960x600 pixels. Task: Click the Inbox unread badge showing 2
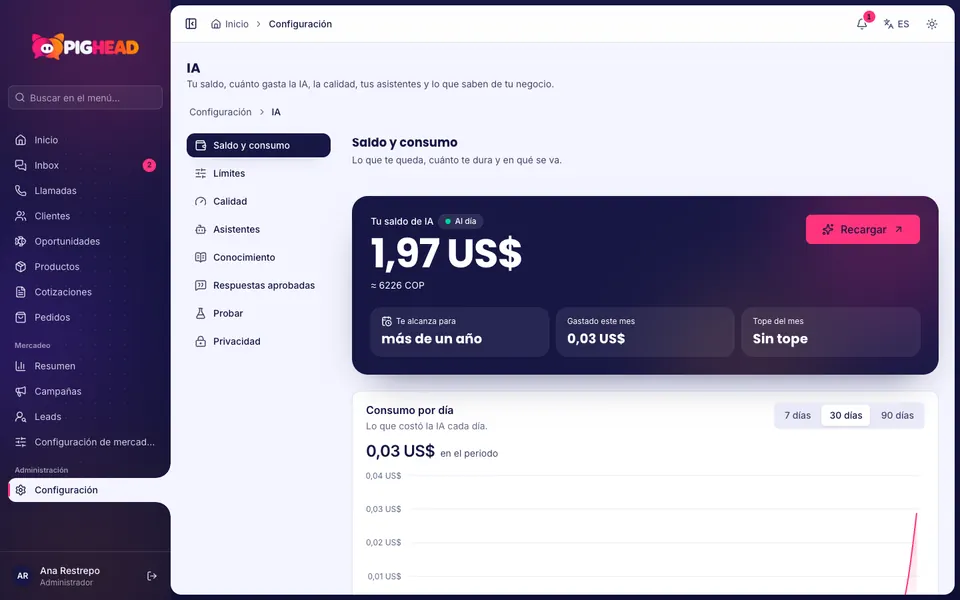click(x=149, y=165)
